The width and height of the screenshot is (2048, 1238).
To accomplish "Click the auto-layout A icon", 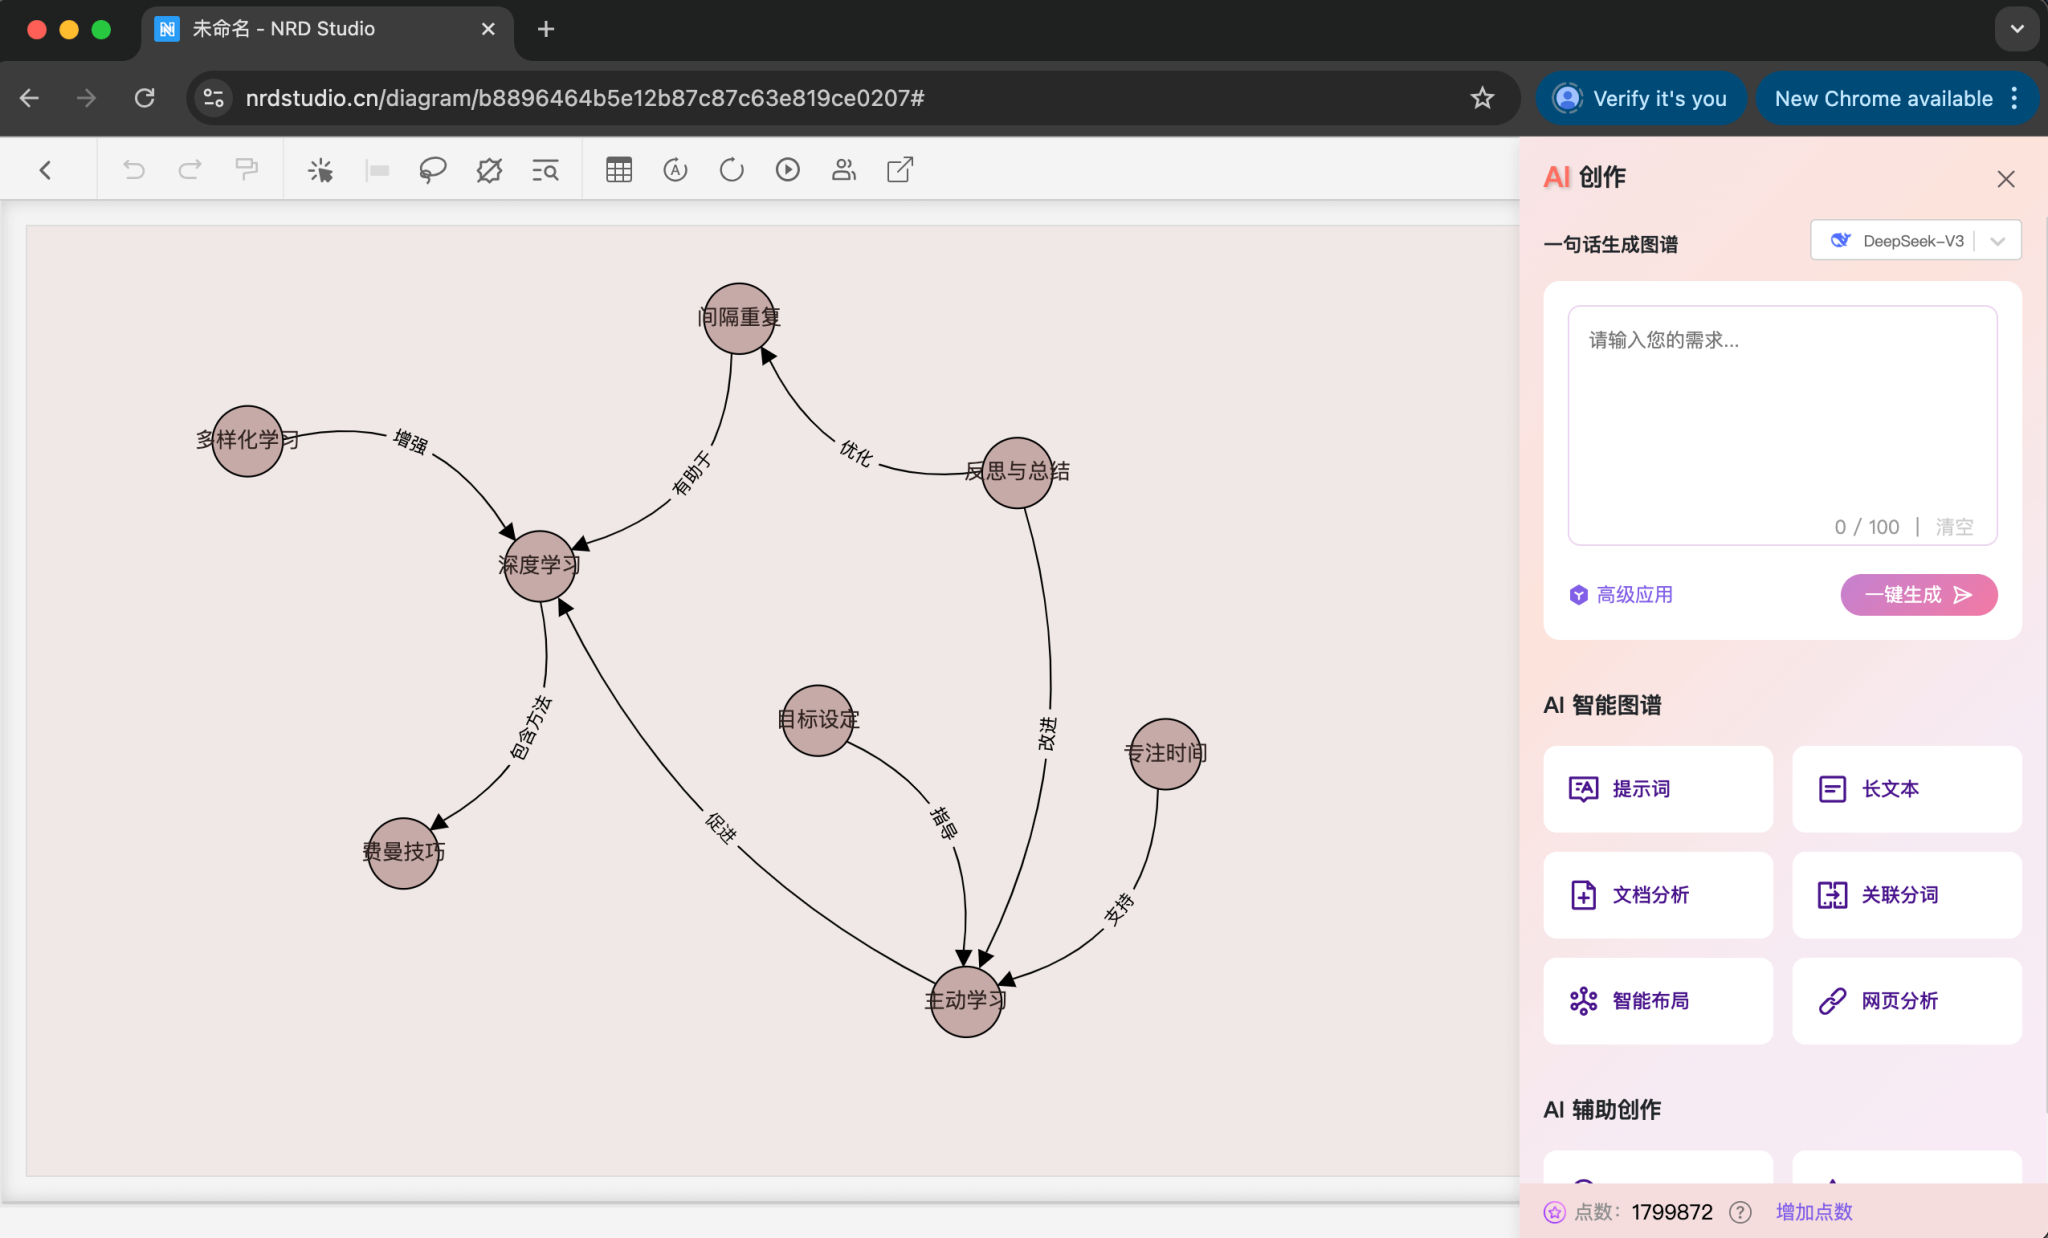I will coord(676,170).
